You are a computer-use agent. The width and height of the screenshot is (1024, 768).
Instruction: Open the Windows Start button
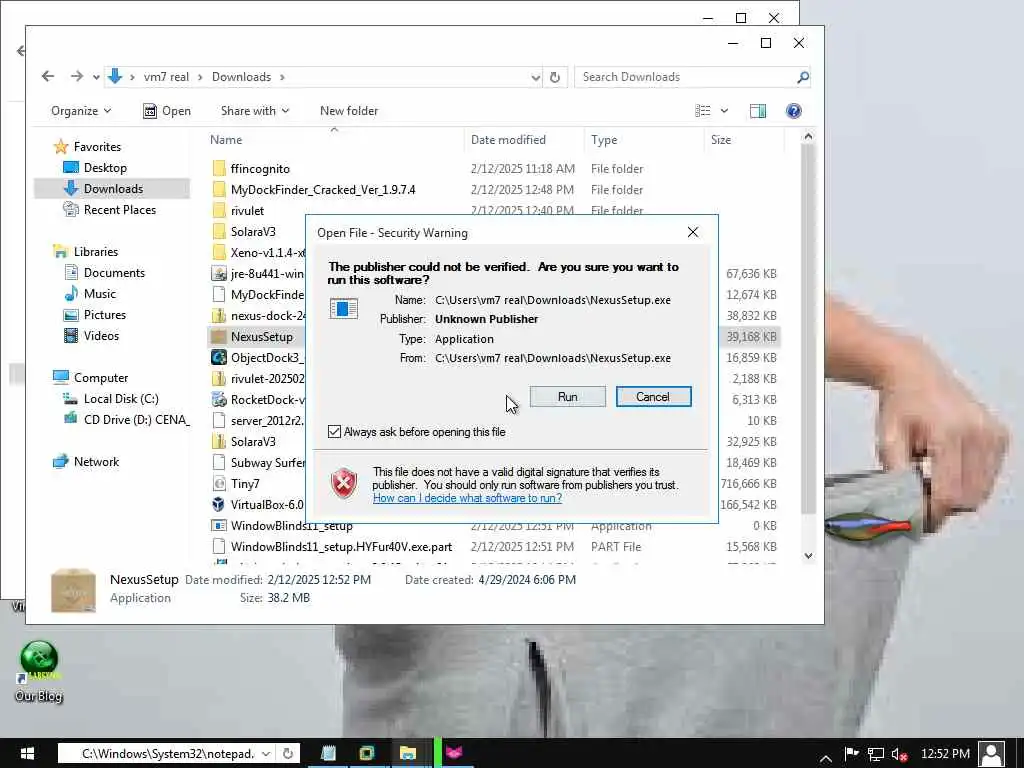pyautogui.click(x=27, y=753)
